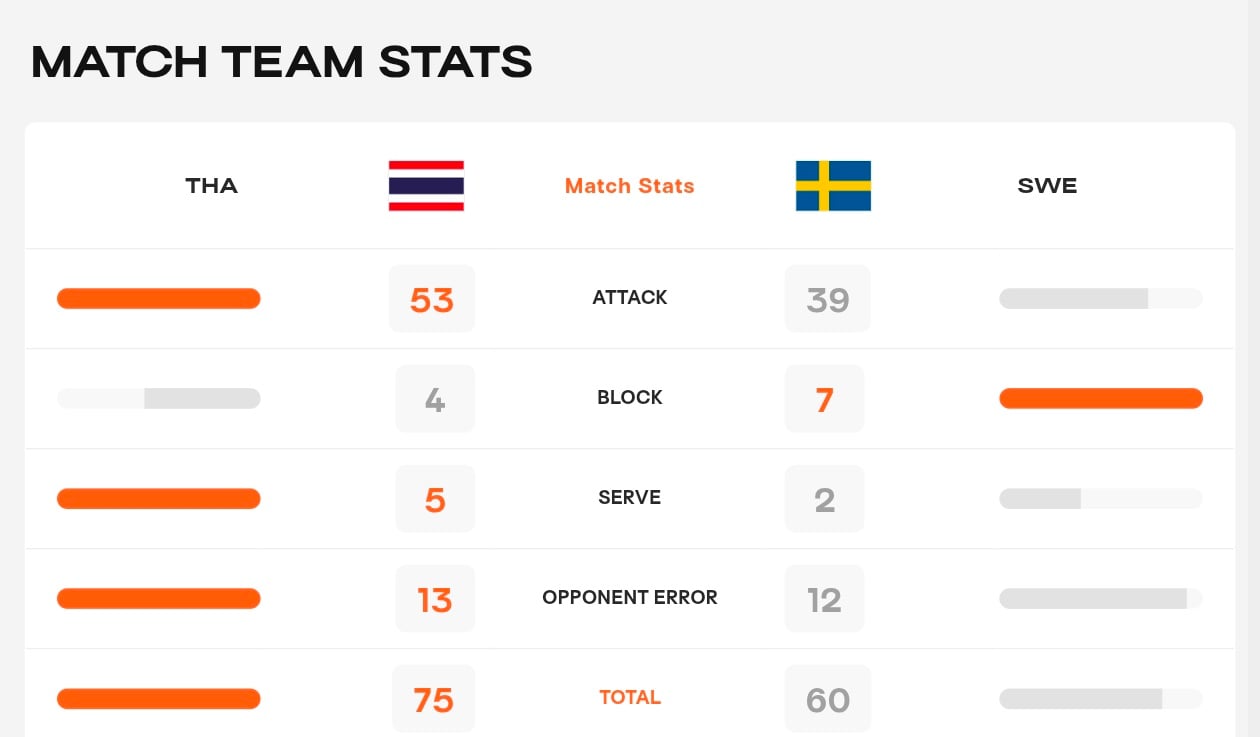Click Sweden's opponent error score 12
This screenshot has width=1260, height=737.
click(x=824, y=599)
